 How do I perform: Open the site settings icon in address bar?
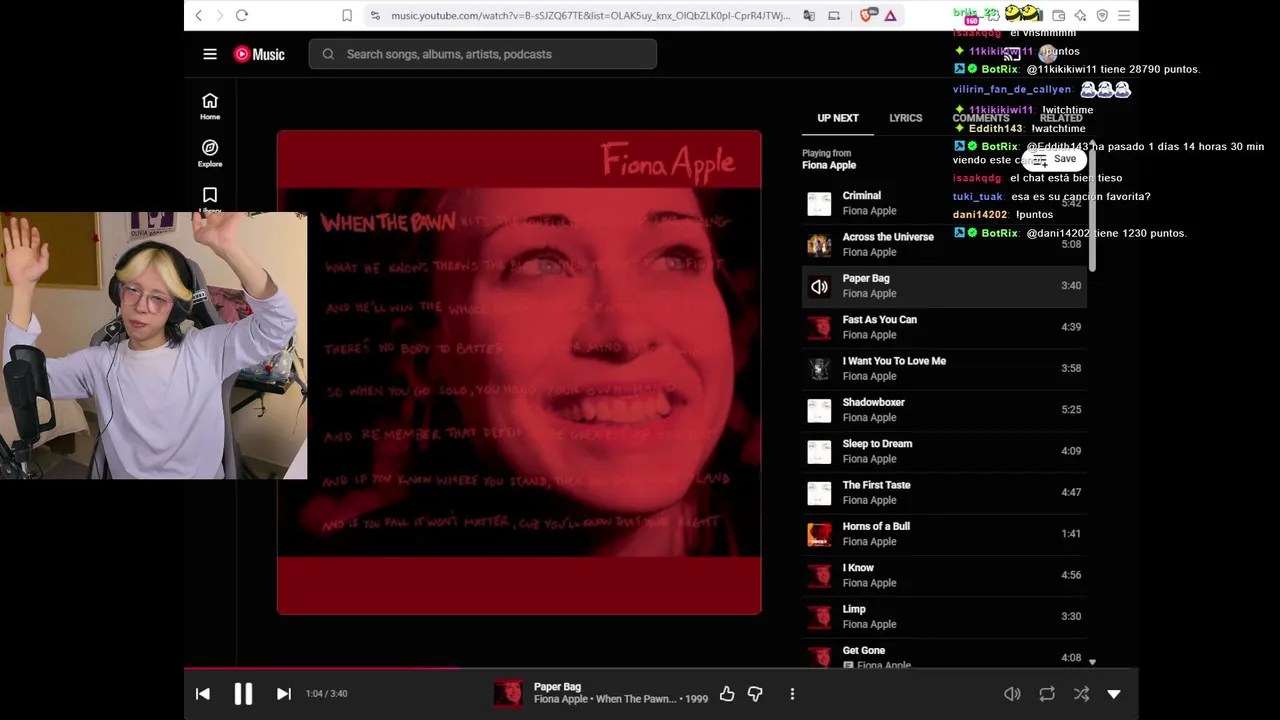click(x=375, y=15)
